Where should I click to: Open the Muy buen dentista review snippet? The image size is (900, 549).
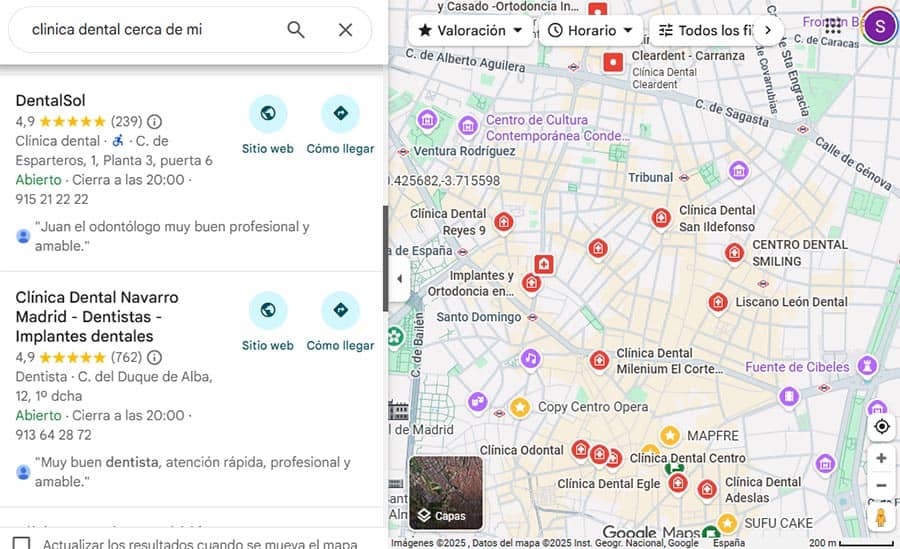(193, 472)
